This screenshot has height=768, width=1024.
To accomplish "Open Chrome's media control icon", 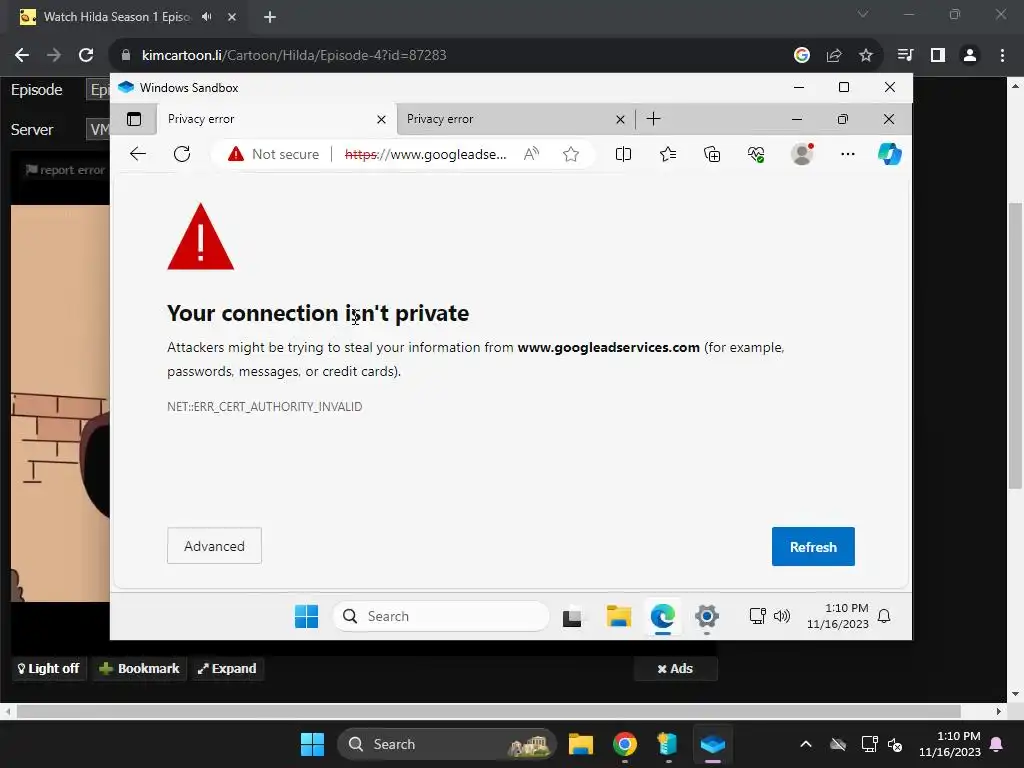I will click(905, 55).
